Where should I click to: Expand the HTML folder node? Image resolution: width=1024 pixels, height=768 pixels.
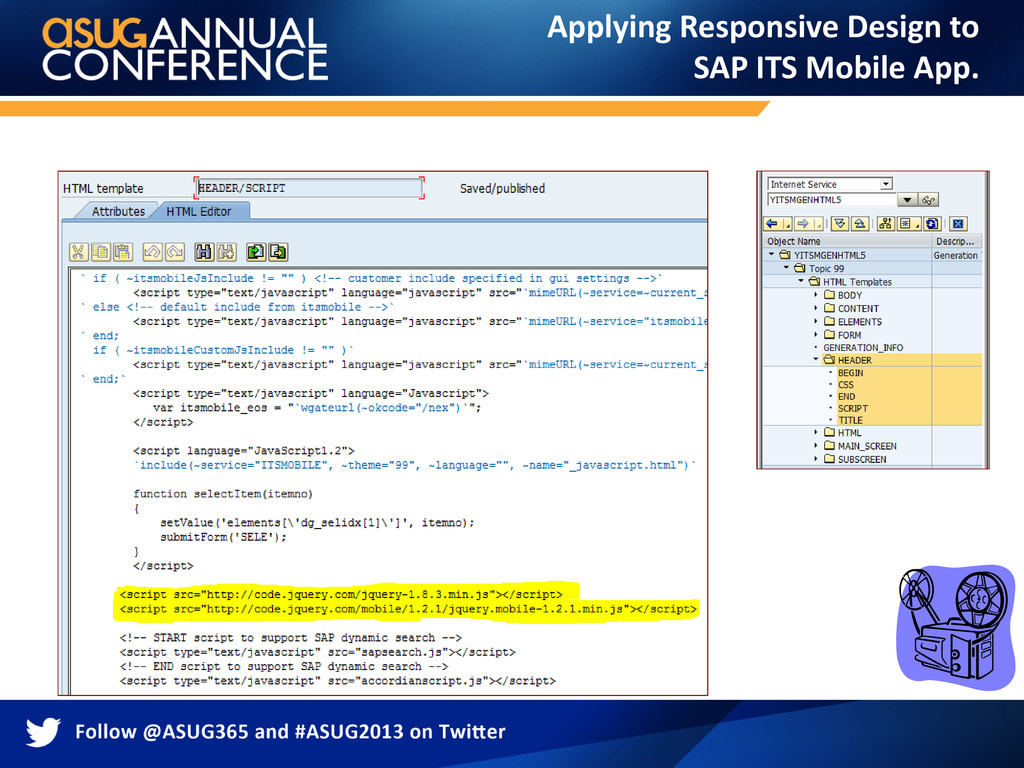click(816, 432)
